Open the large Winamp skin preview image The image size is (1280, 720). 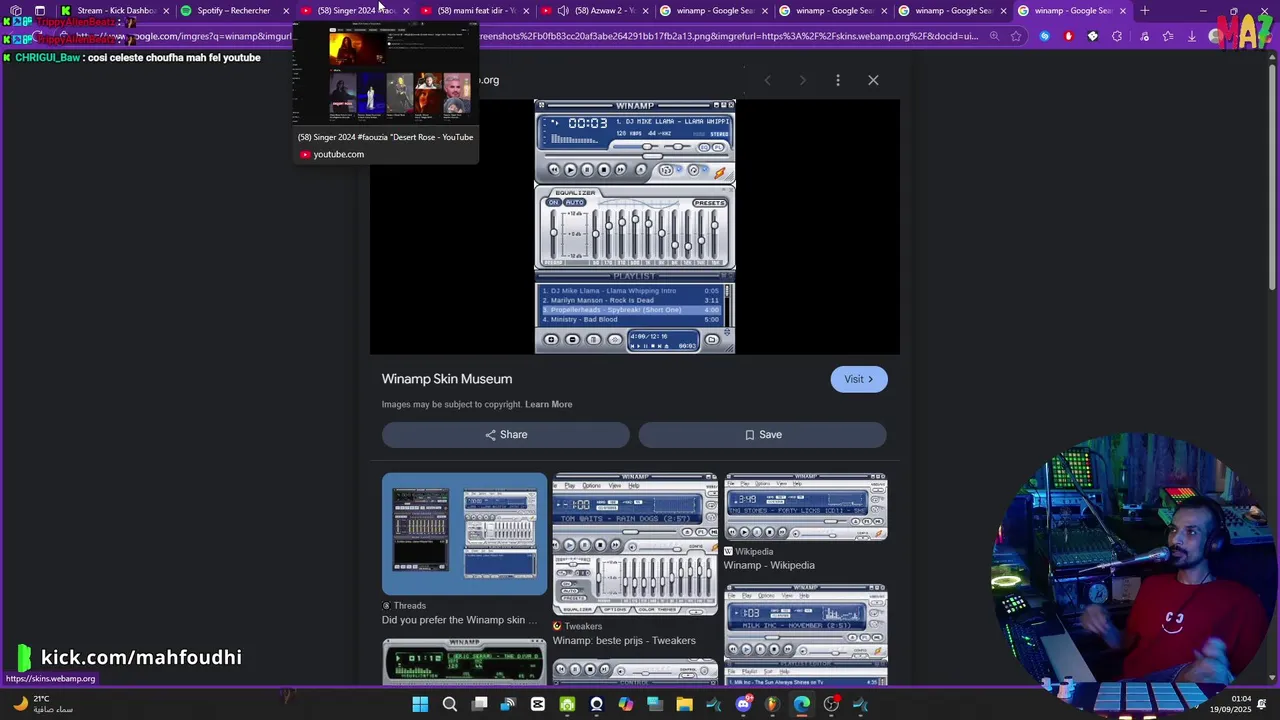pos(635,227)
